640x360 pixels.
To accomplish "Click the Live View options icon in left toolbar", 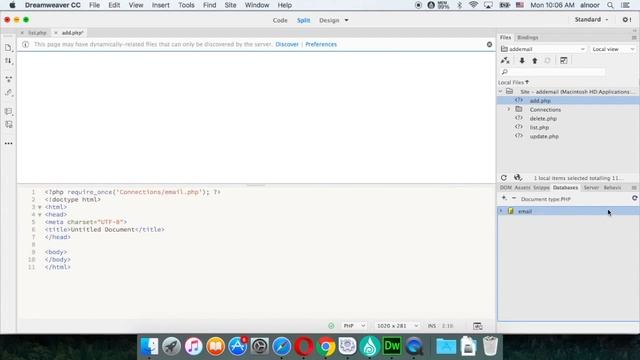I will 9,79.
